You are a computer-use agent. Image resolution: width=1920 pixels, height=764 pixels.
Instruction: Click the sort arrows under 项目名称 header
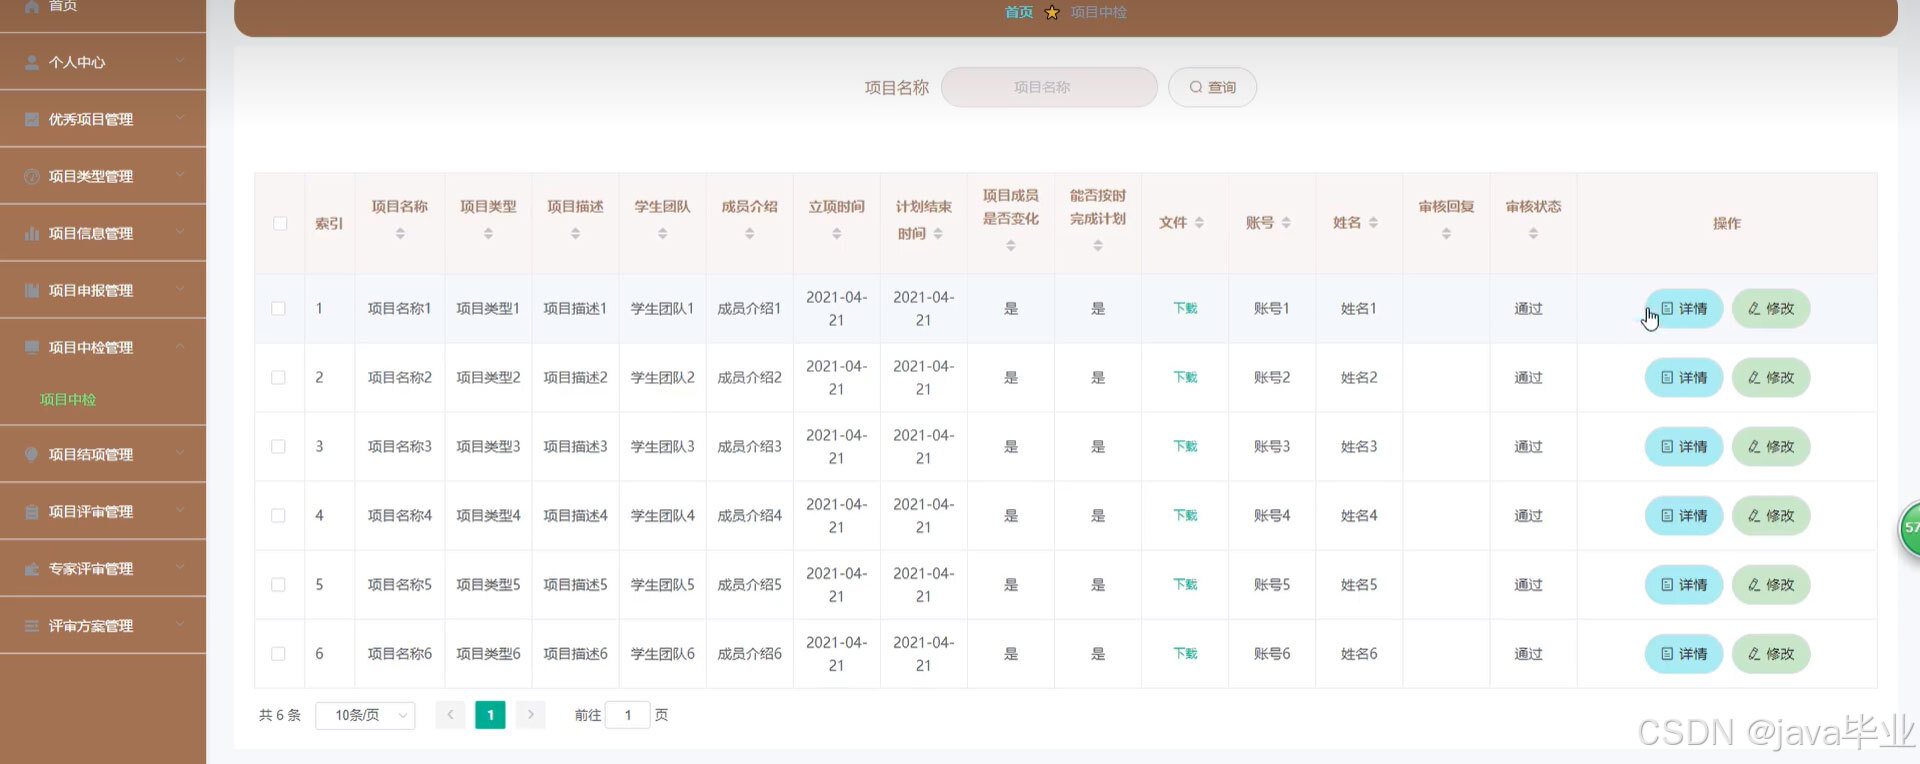pyautogui.click(x=400, y=233)
